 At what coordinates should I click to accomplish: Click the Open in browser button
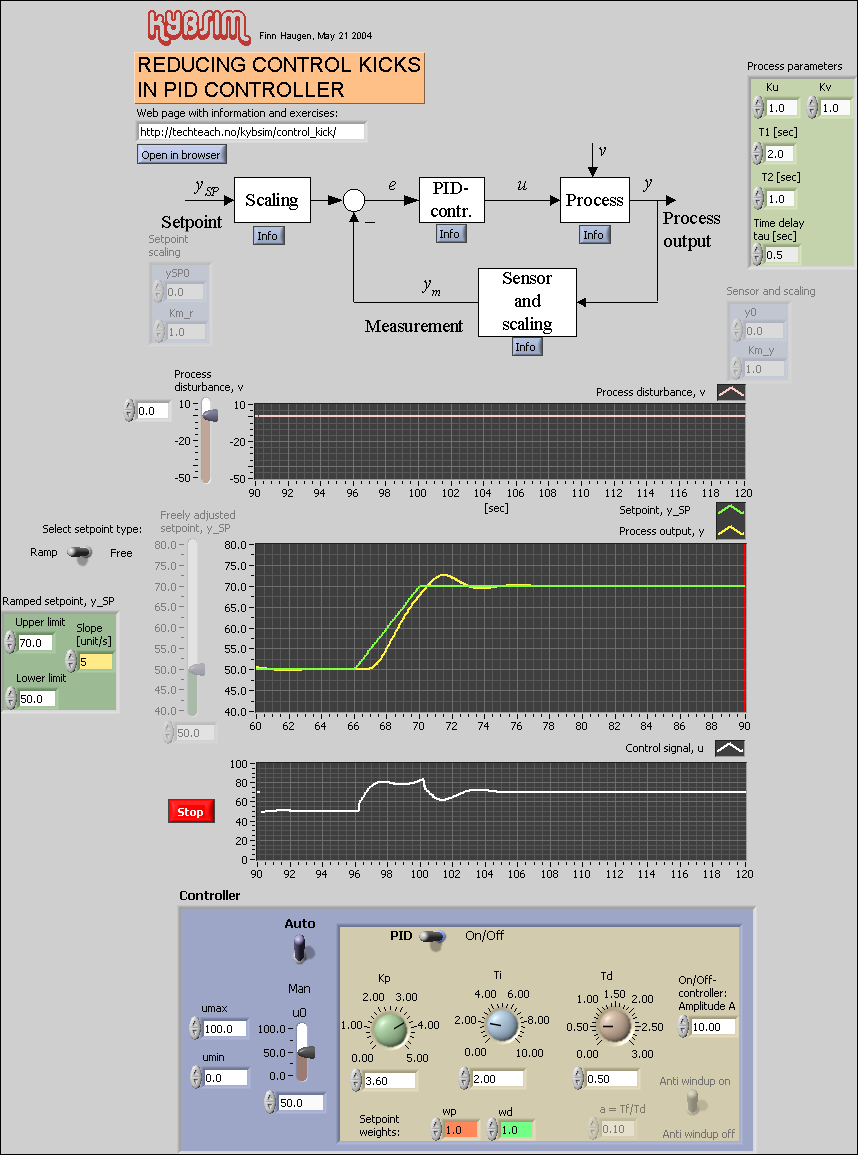point(181,154)
